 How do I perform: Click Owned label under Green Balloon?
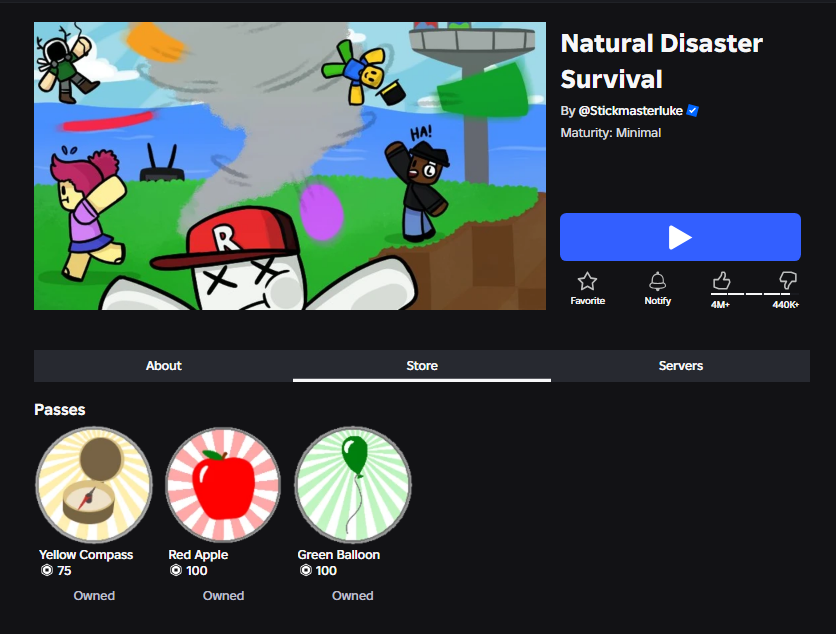(352, 596)
